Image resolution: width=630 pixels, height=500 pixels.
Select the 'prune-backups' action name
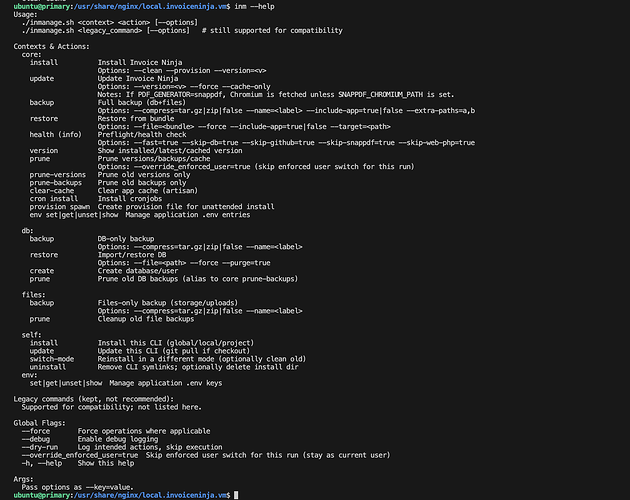pyautogui.click(x=55, y=183)
